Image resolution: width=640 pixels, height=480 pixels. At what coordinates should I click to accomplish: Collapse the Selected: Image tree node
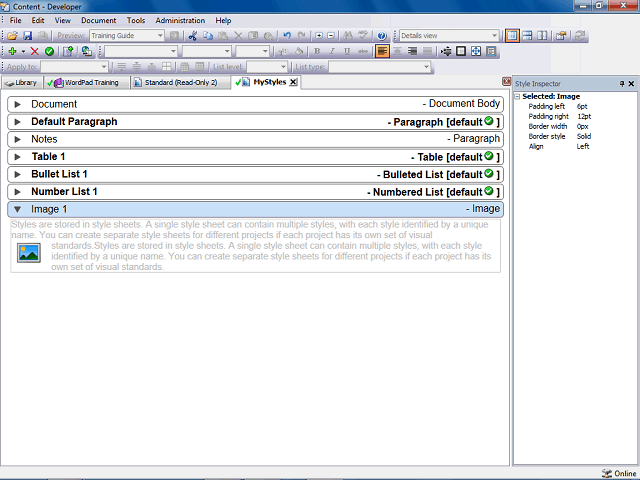coord(517,97)
